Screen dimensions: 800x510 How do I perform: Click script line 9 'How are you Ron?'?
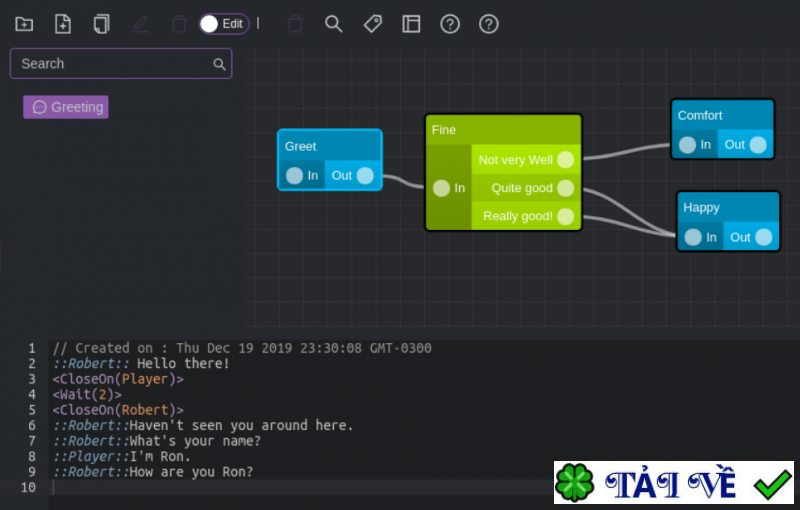tap(191, 472)
